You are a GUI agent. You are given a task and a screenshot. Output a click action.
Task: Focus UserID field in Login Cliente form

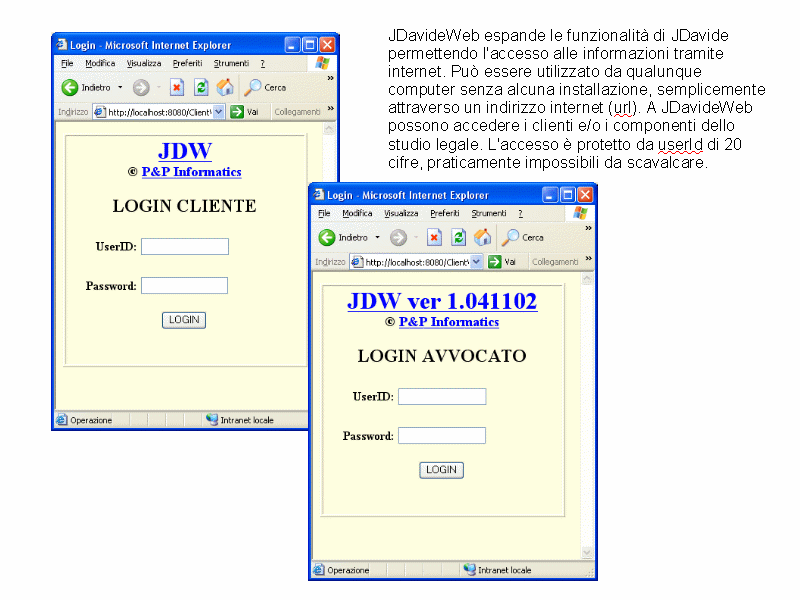(x=185, y=246)
